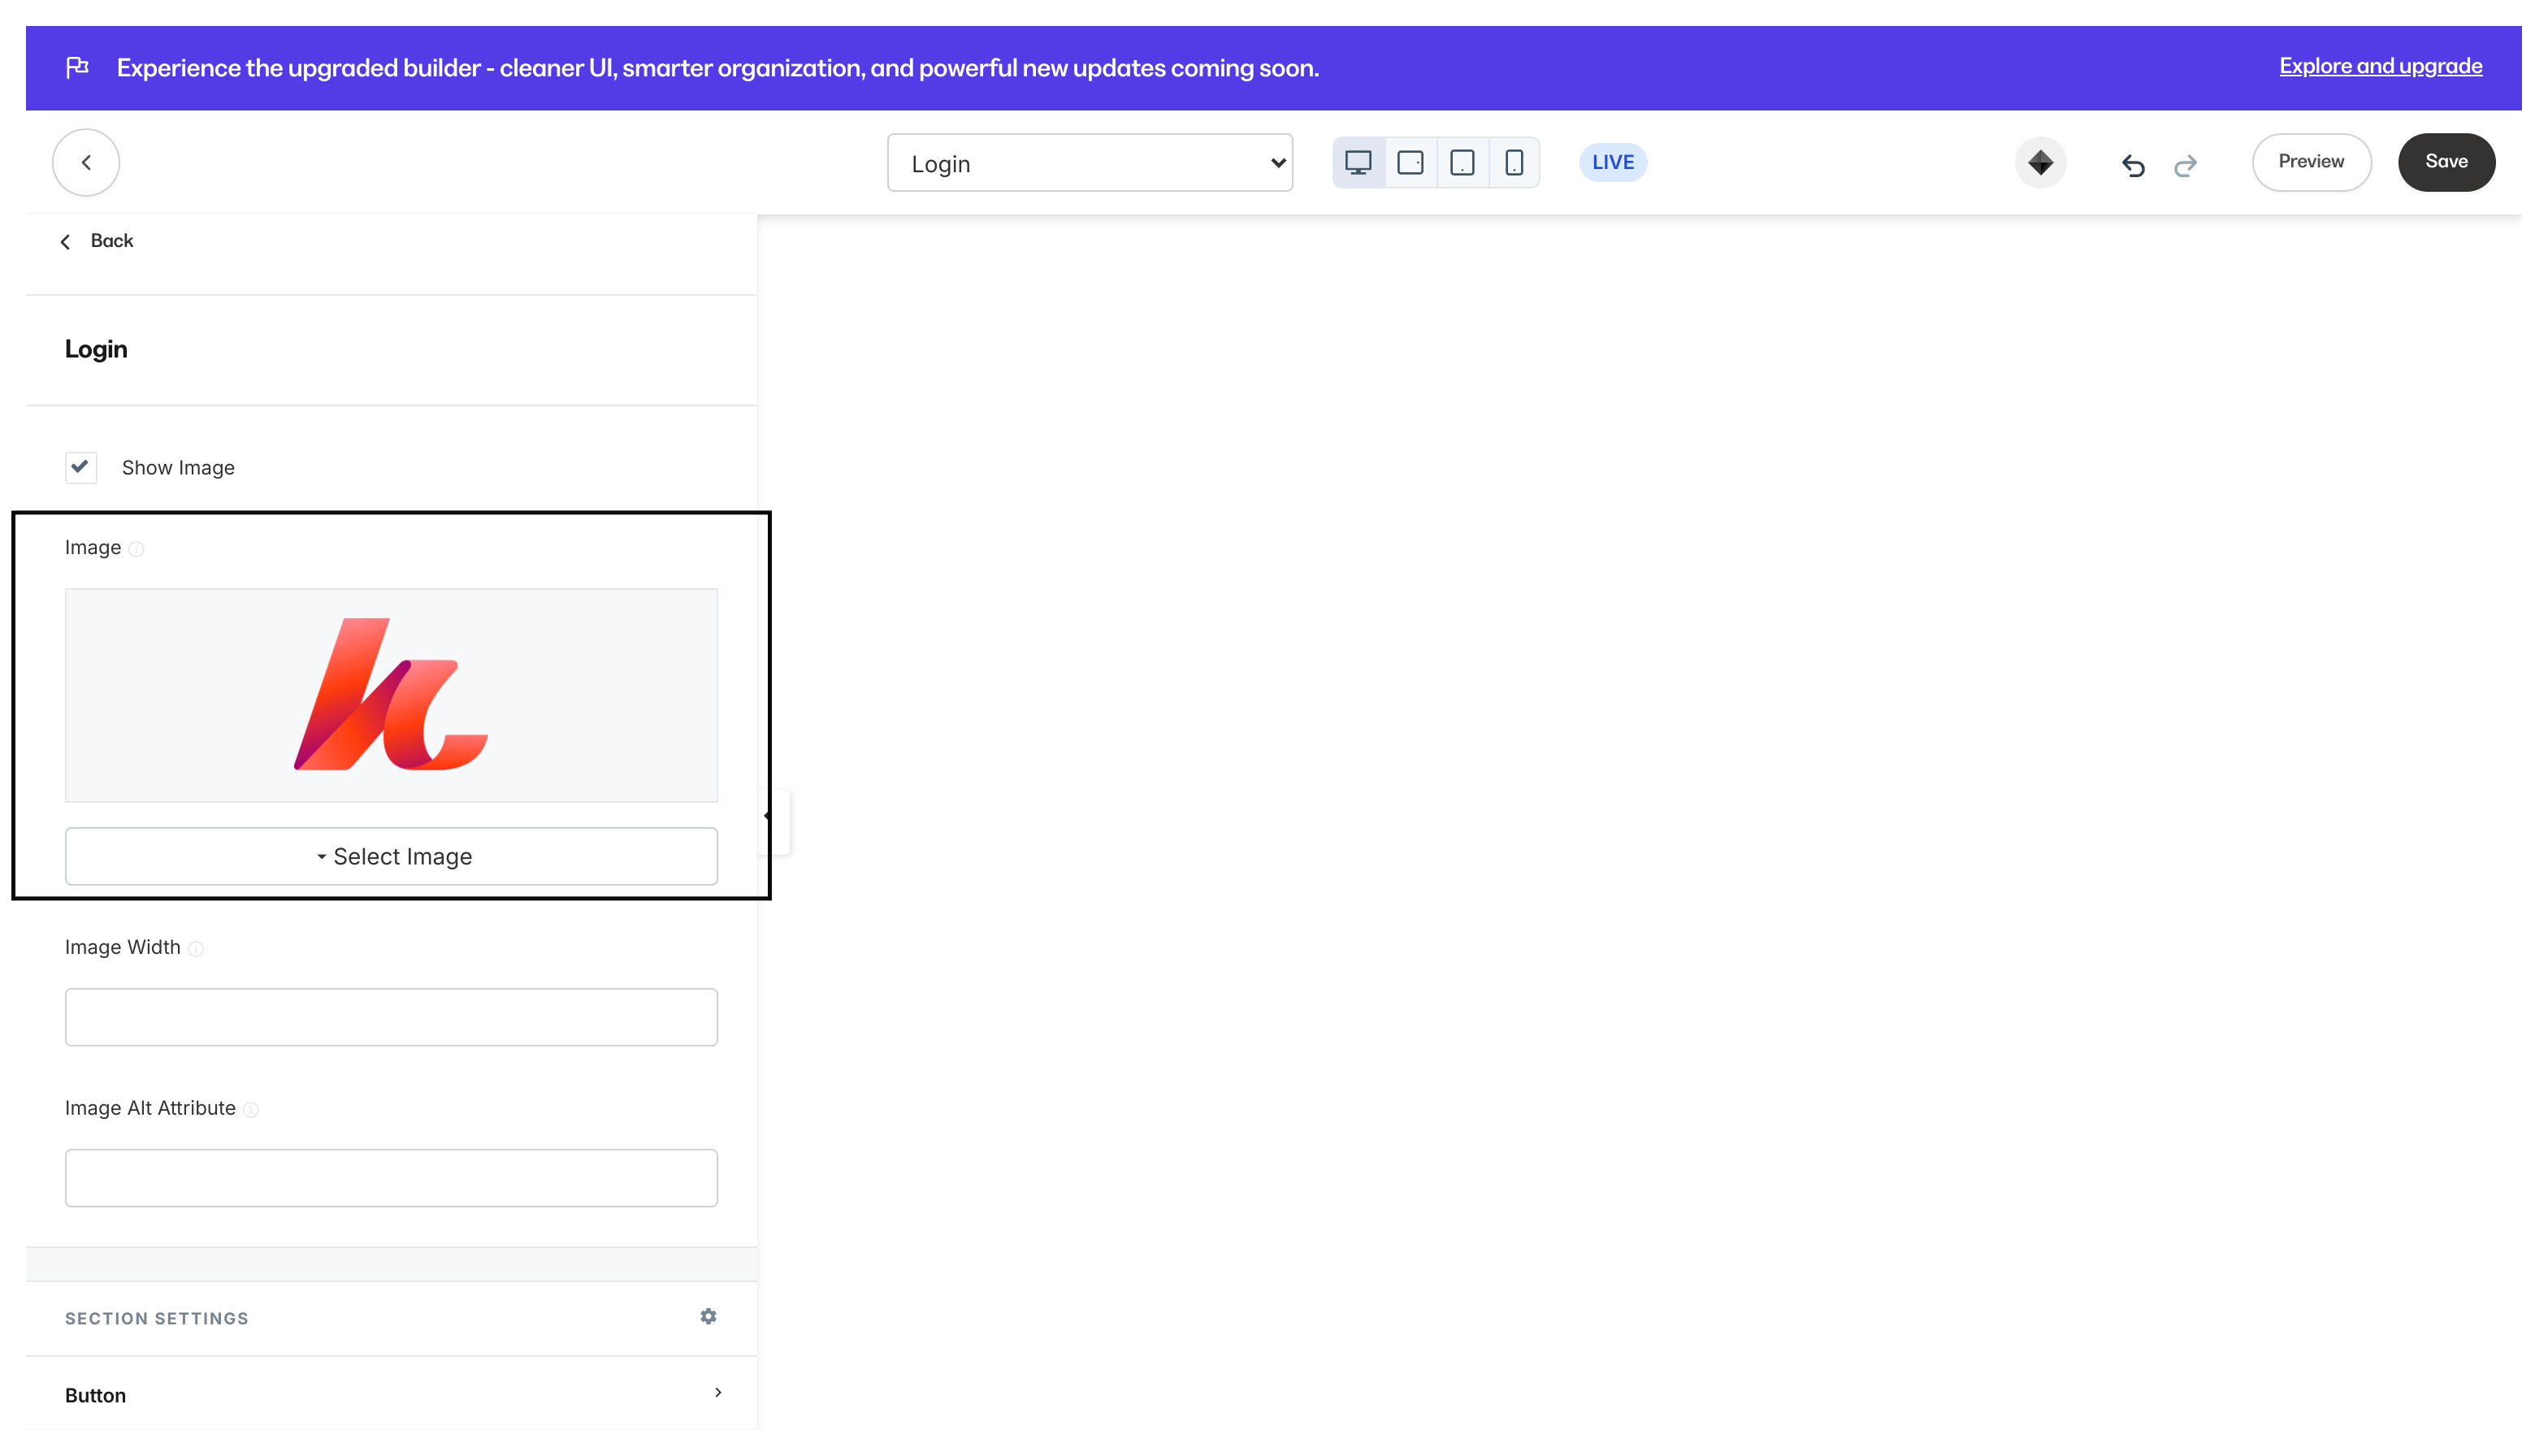Image resolution: width=2548 pixels, height=1456 pixels.
Task: Toggle the Show Image checkbox
Action: click(x=81, y=467)
